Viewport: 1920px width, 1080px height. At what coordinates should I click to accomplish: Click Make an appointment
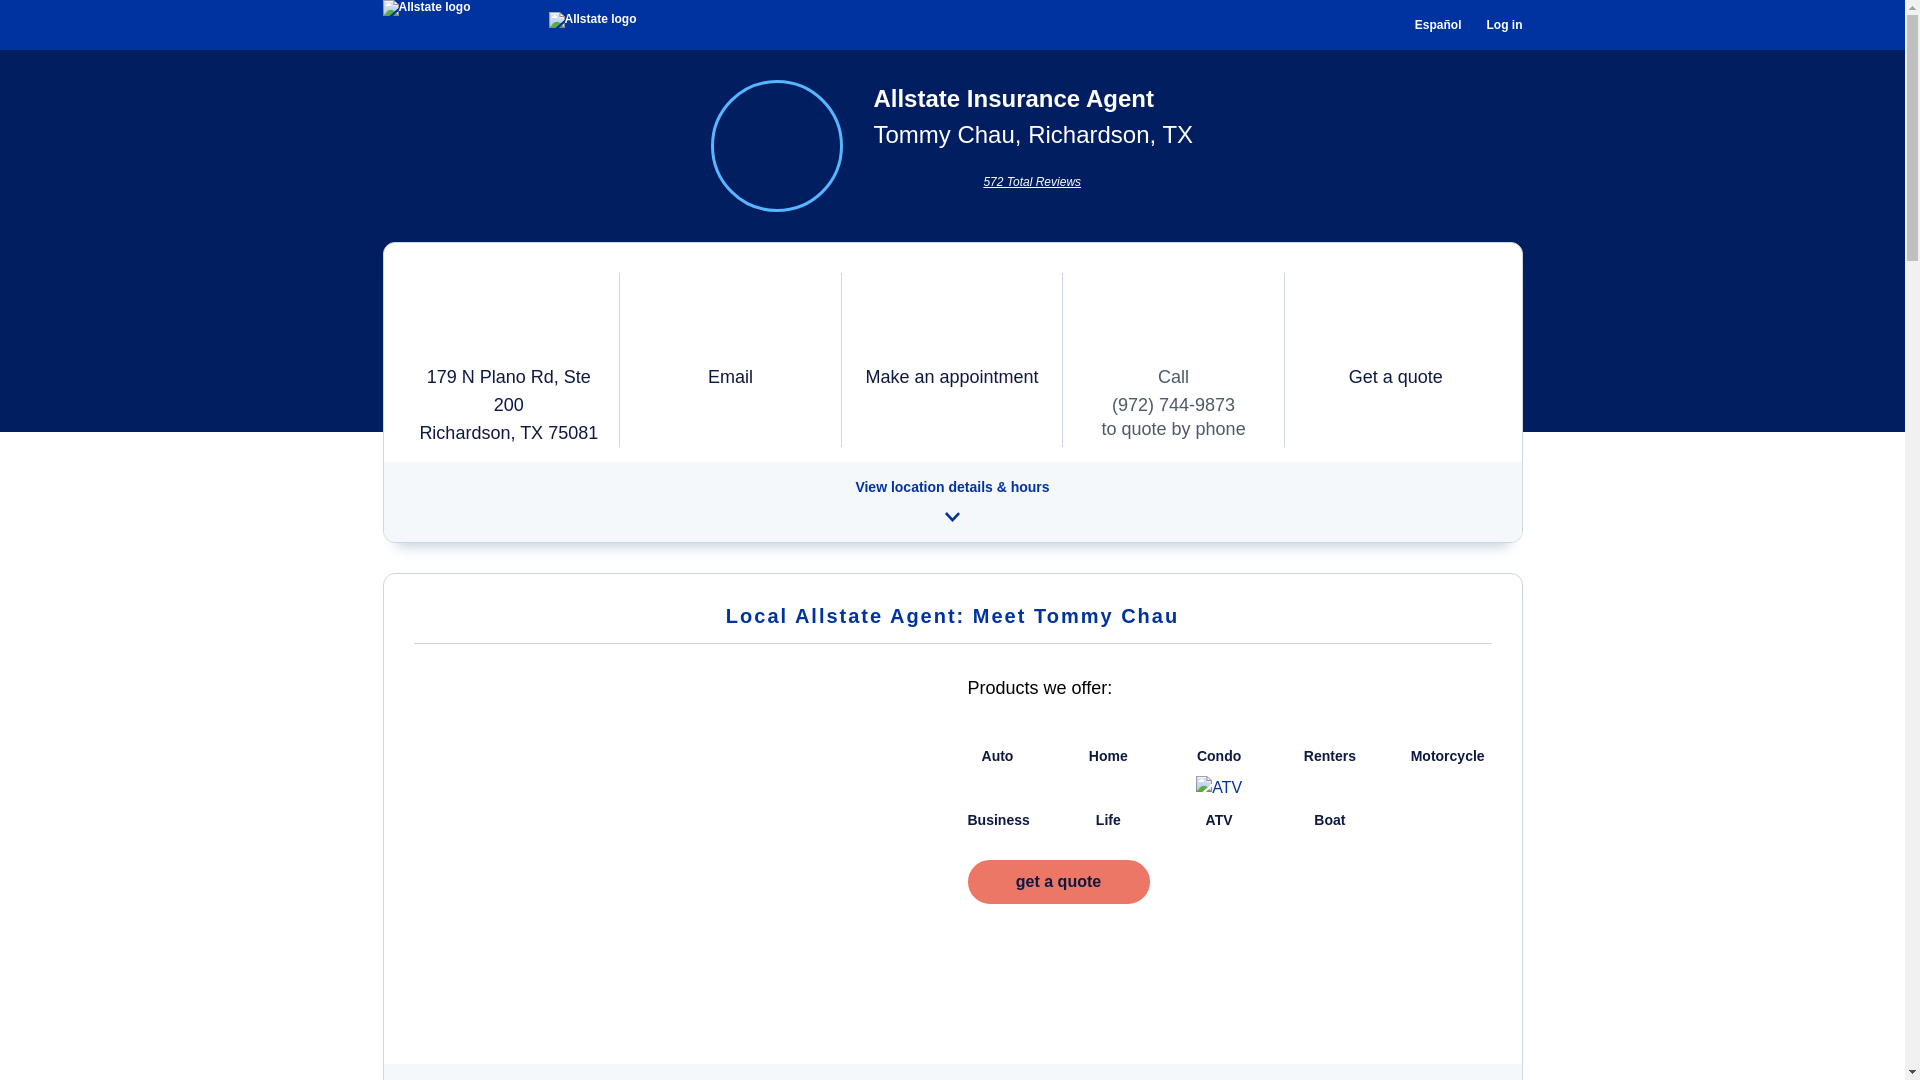[x=951, y=377]
